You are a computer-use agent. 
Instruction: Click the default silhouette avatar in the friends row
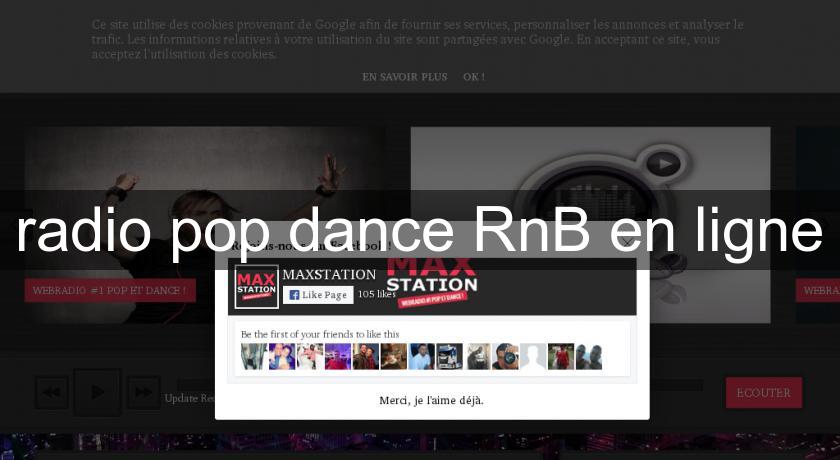(x=533, y=357)
